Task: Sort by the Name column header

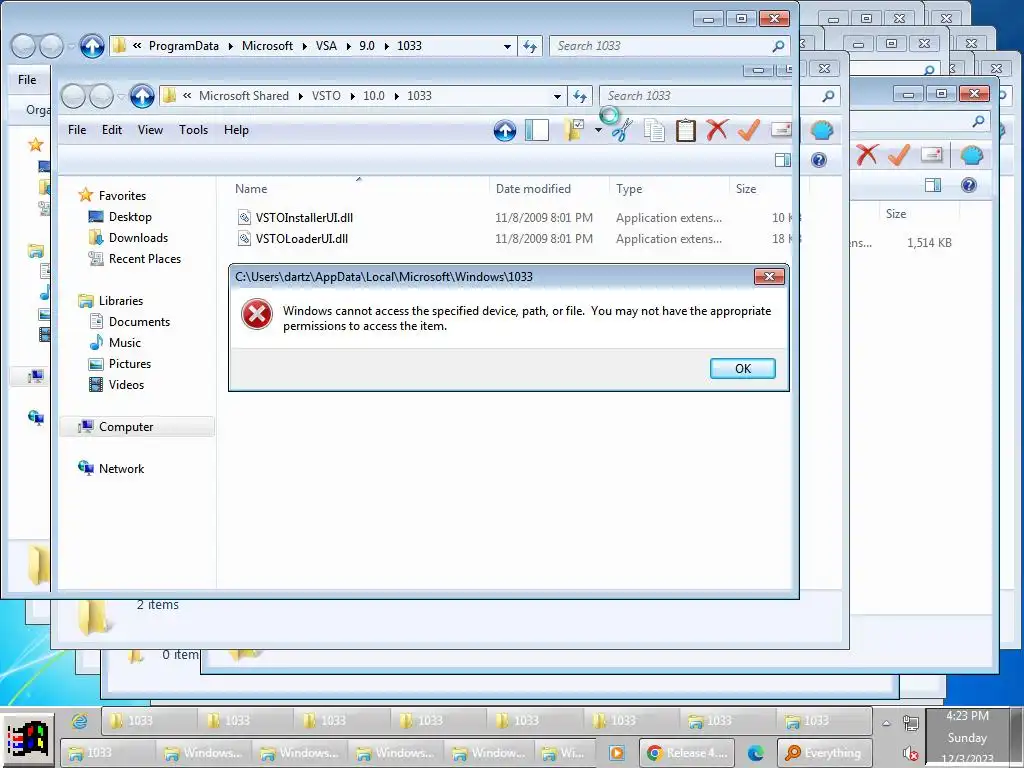Action: coord(251,189)
